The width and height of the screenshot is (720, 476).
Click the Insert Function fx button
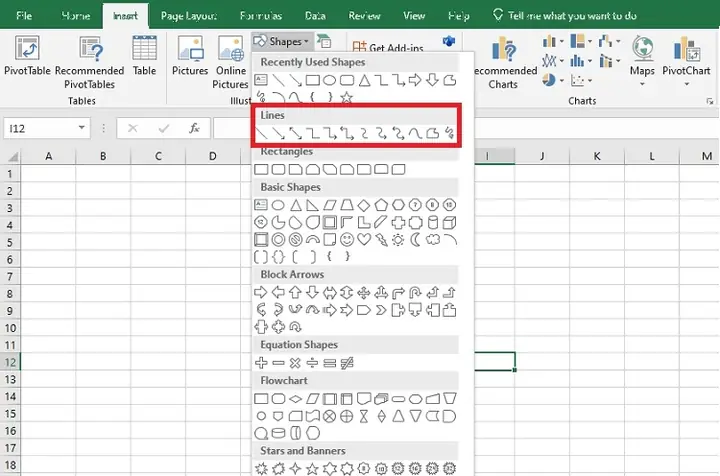pyautogui.click(x=194, y=129)
